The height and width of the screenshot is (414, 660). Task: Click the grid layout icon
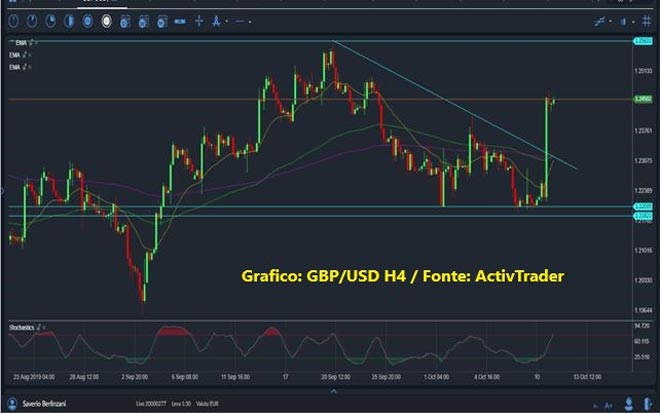click(x=646, y=20)
